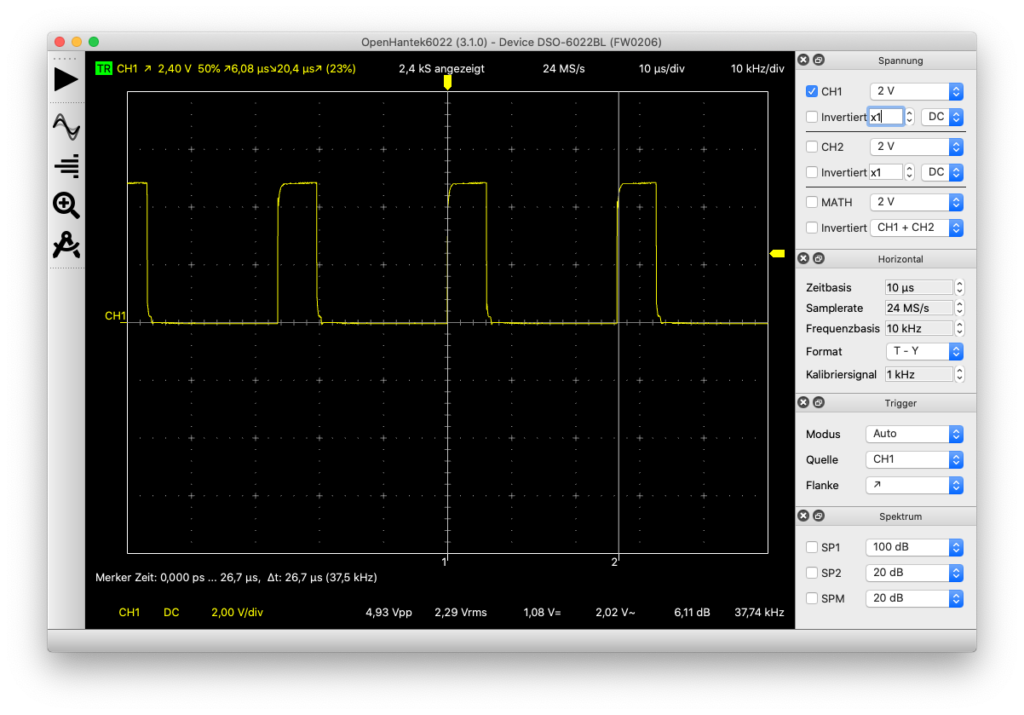The image size is (1024, 715).
Task: Click marker 1 label below the graph
Action: (445, 562)
